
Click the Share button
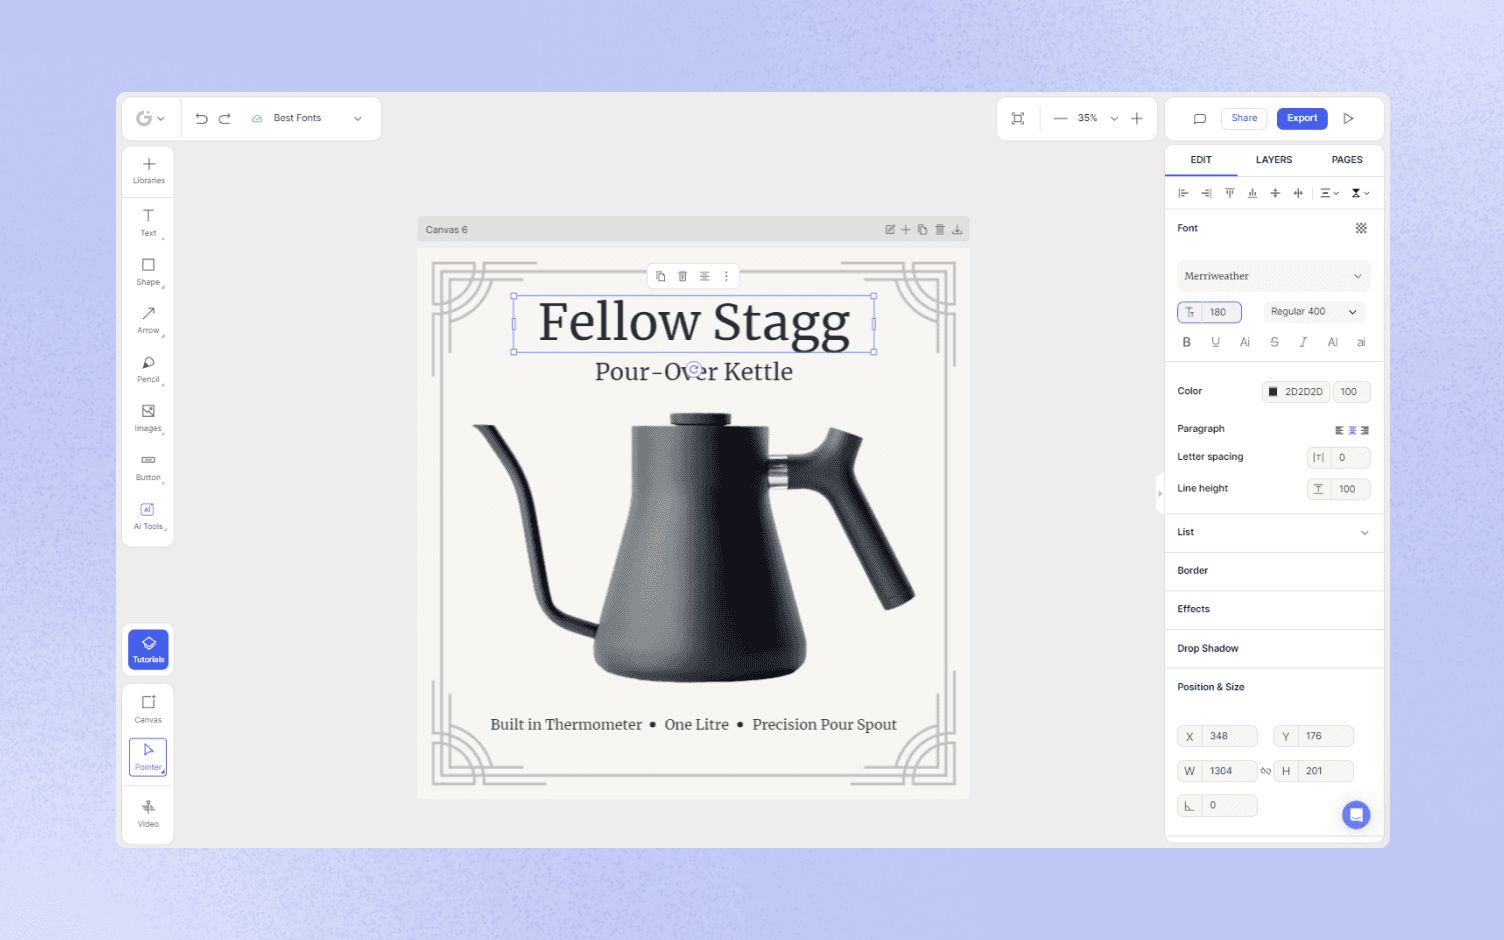pos(1244,118)
